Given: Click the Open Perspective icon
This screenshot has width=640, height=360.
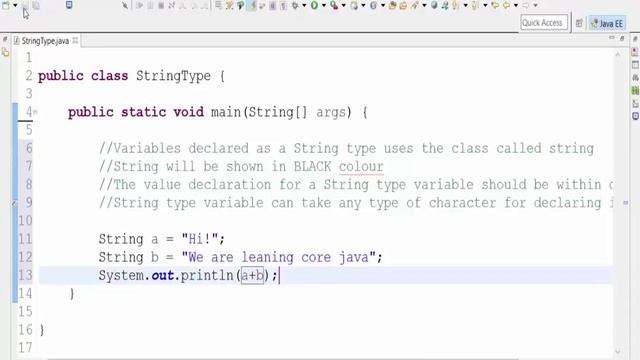Looking at the screenshot, I should click(x=579, y=23).
